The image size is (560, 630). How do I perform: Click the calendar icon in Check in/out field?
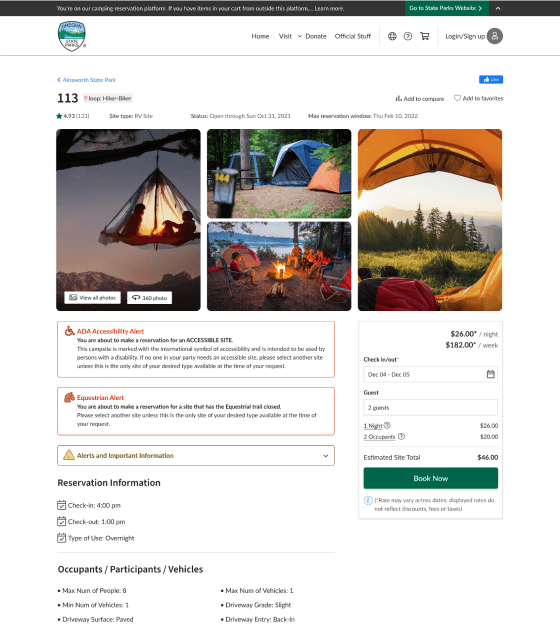(491, 374)
